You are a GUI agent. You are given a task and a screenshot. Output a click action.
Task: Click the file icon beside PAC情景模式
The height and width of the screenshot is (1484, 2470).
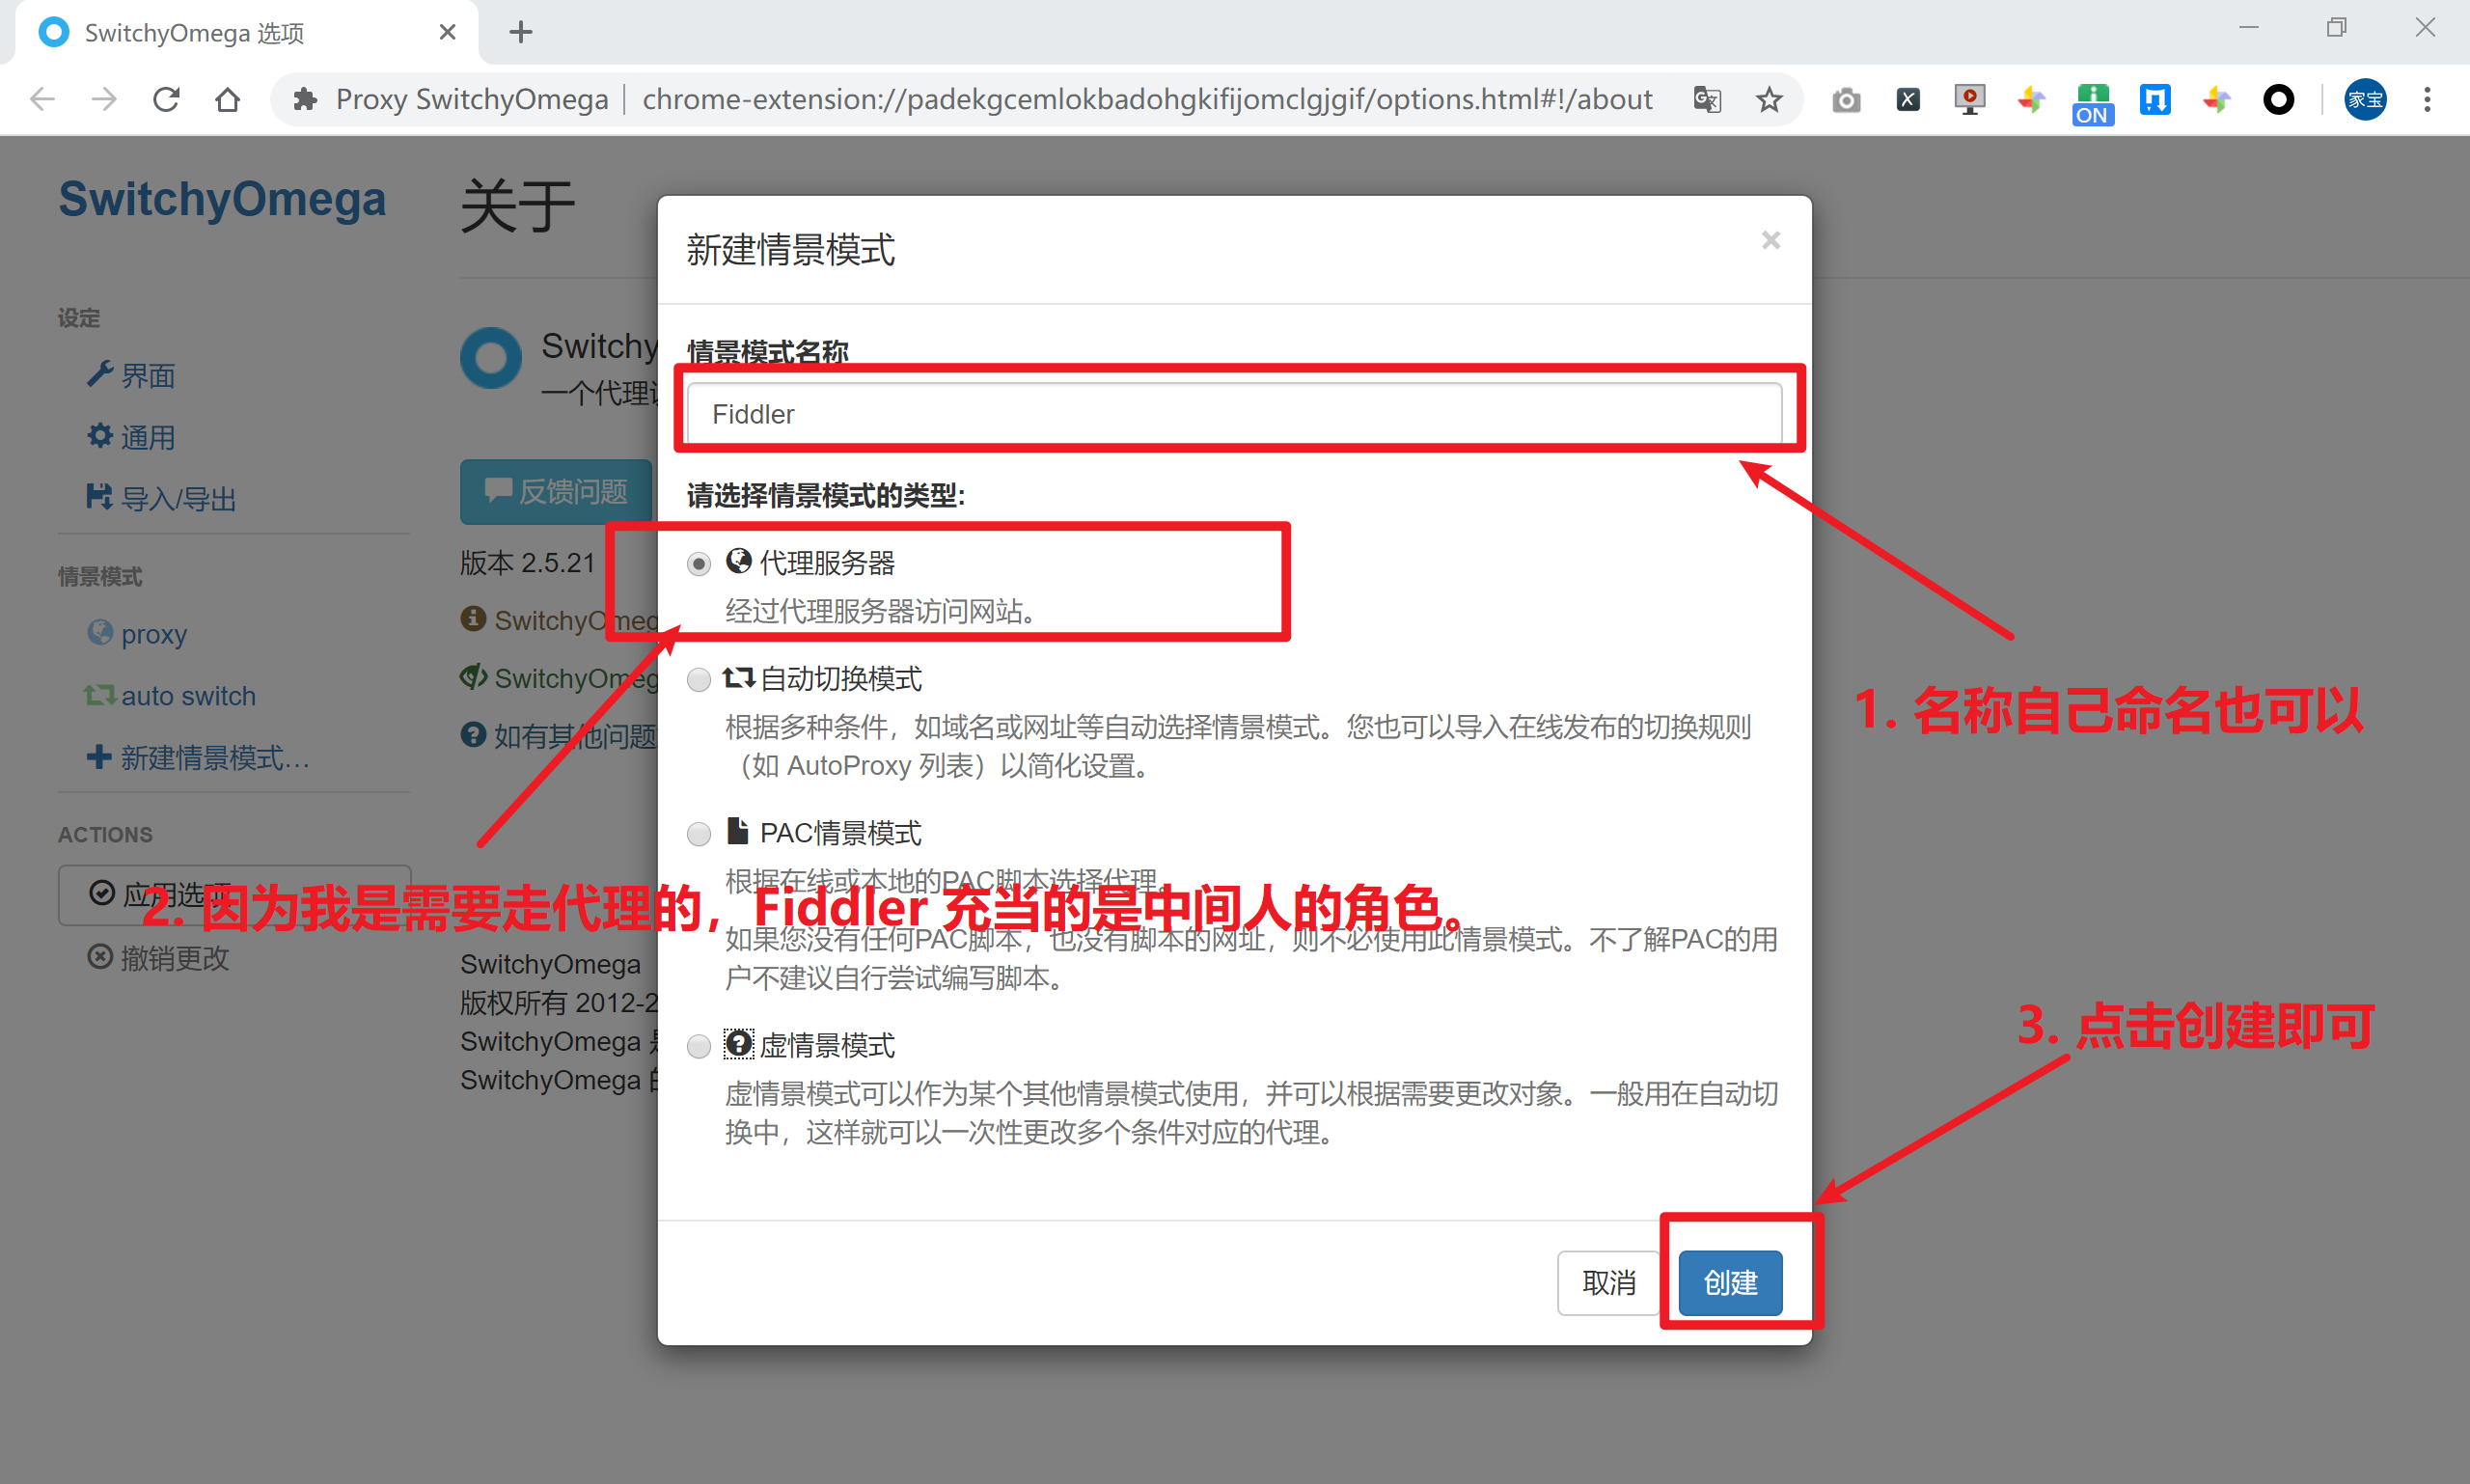[738, 831]
